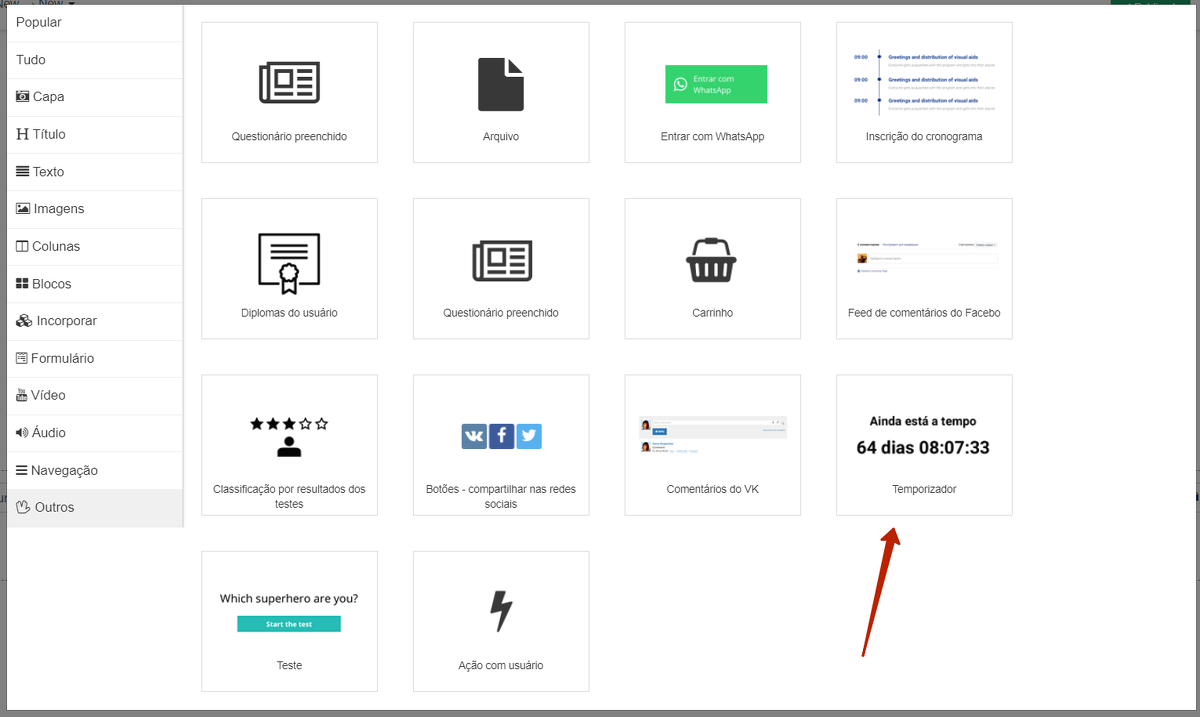The width and height of the screenshot is (1200, 717).
Task: Select the Entrar com WhatsApp block
Action: click(712, 92)
